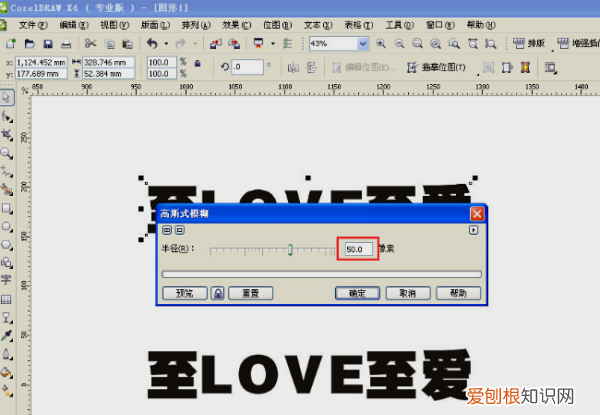Click the Print icon
Viewport: 600px width, 415px height.
[x=66, y=44]
